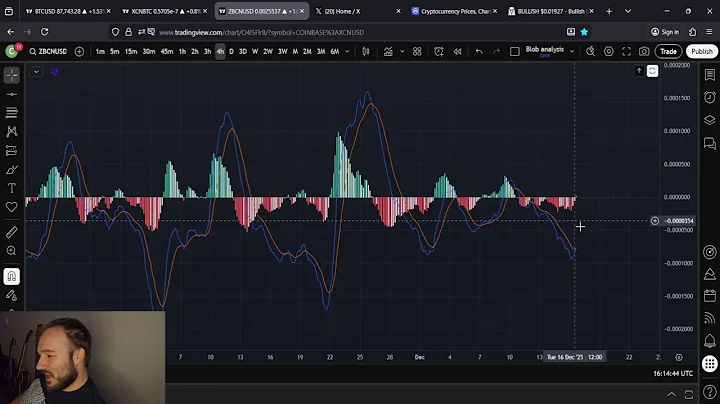Open the Blob analysis layout dropdown
The height and width of the screenshot is (404, 720).
[572, 51]
